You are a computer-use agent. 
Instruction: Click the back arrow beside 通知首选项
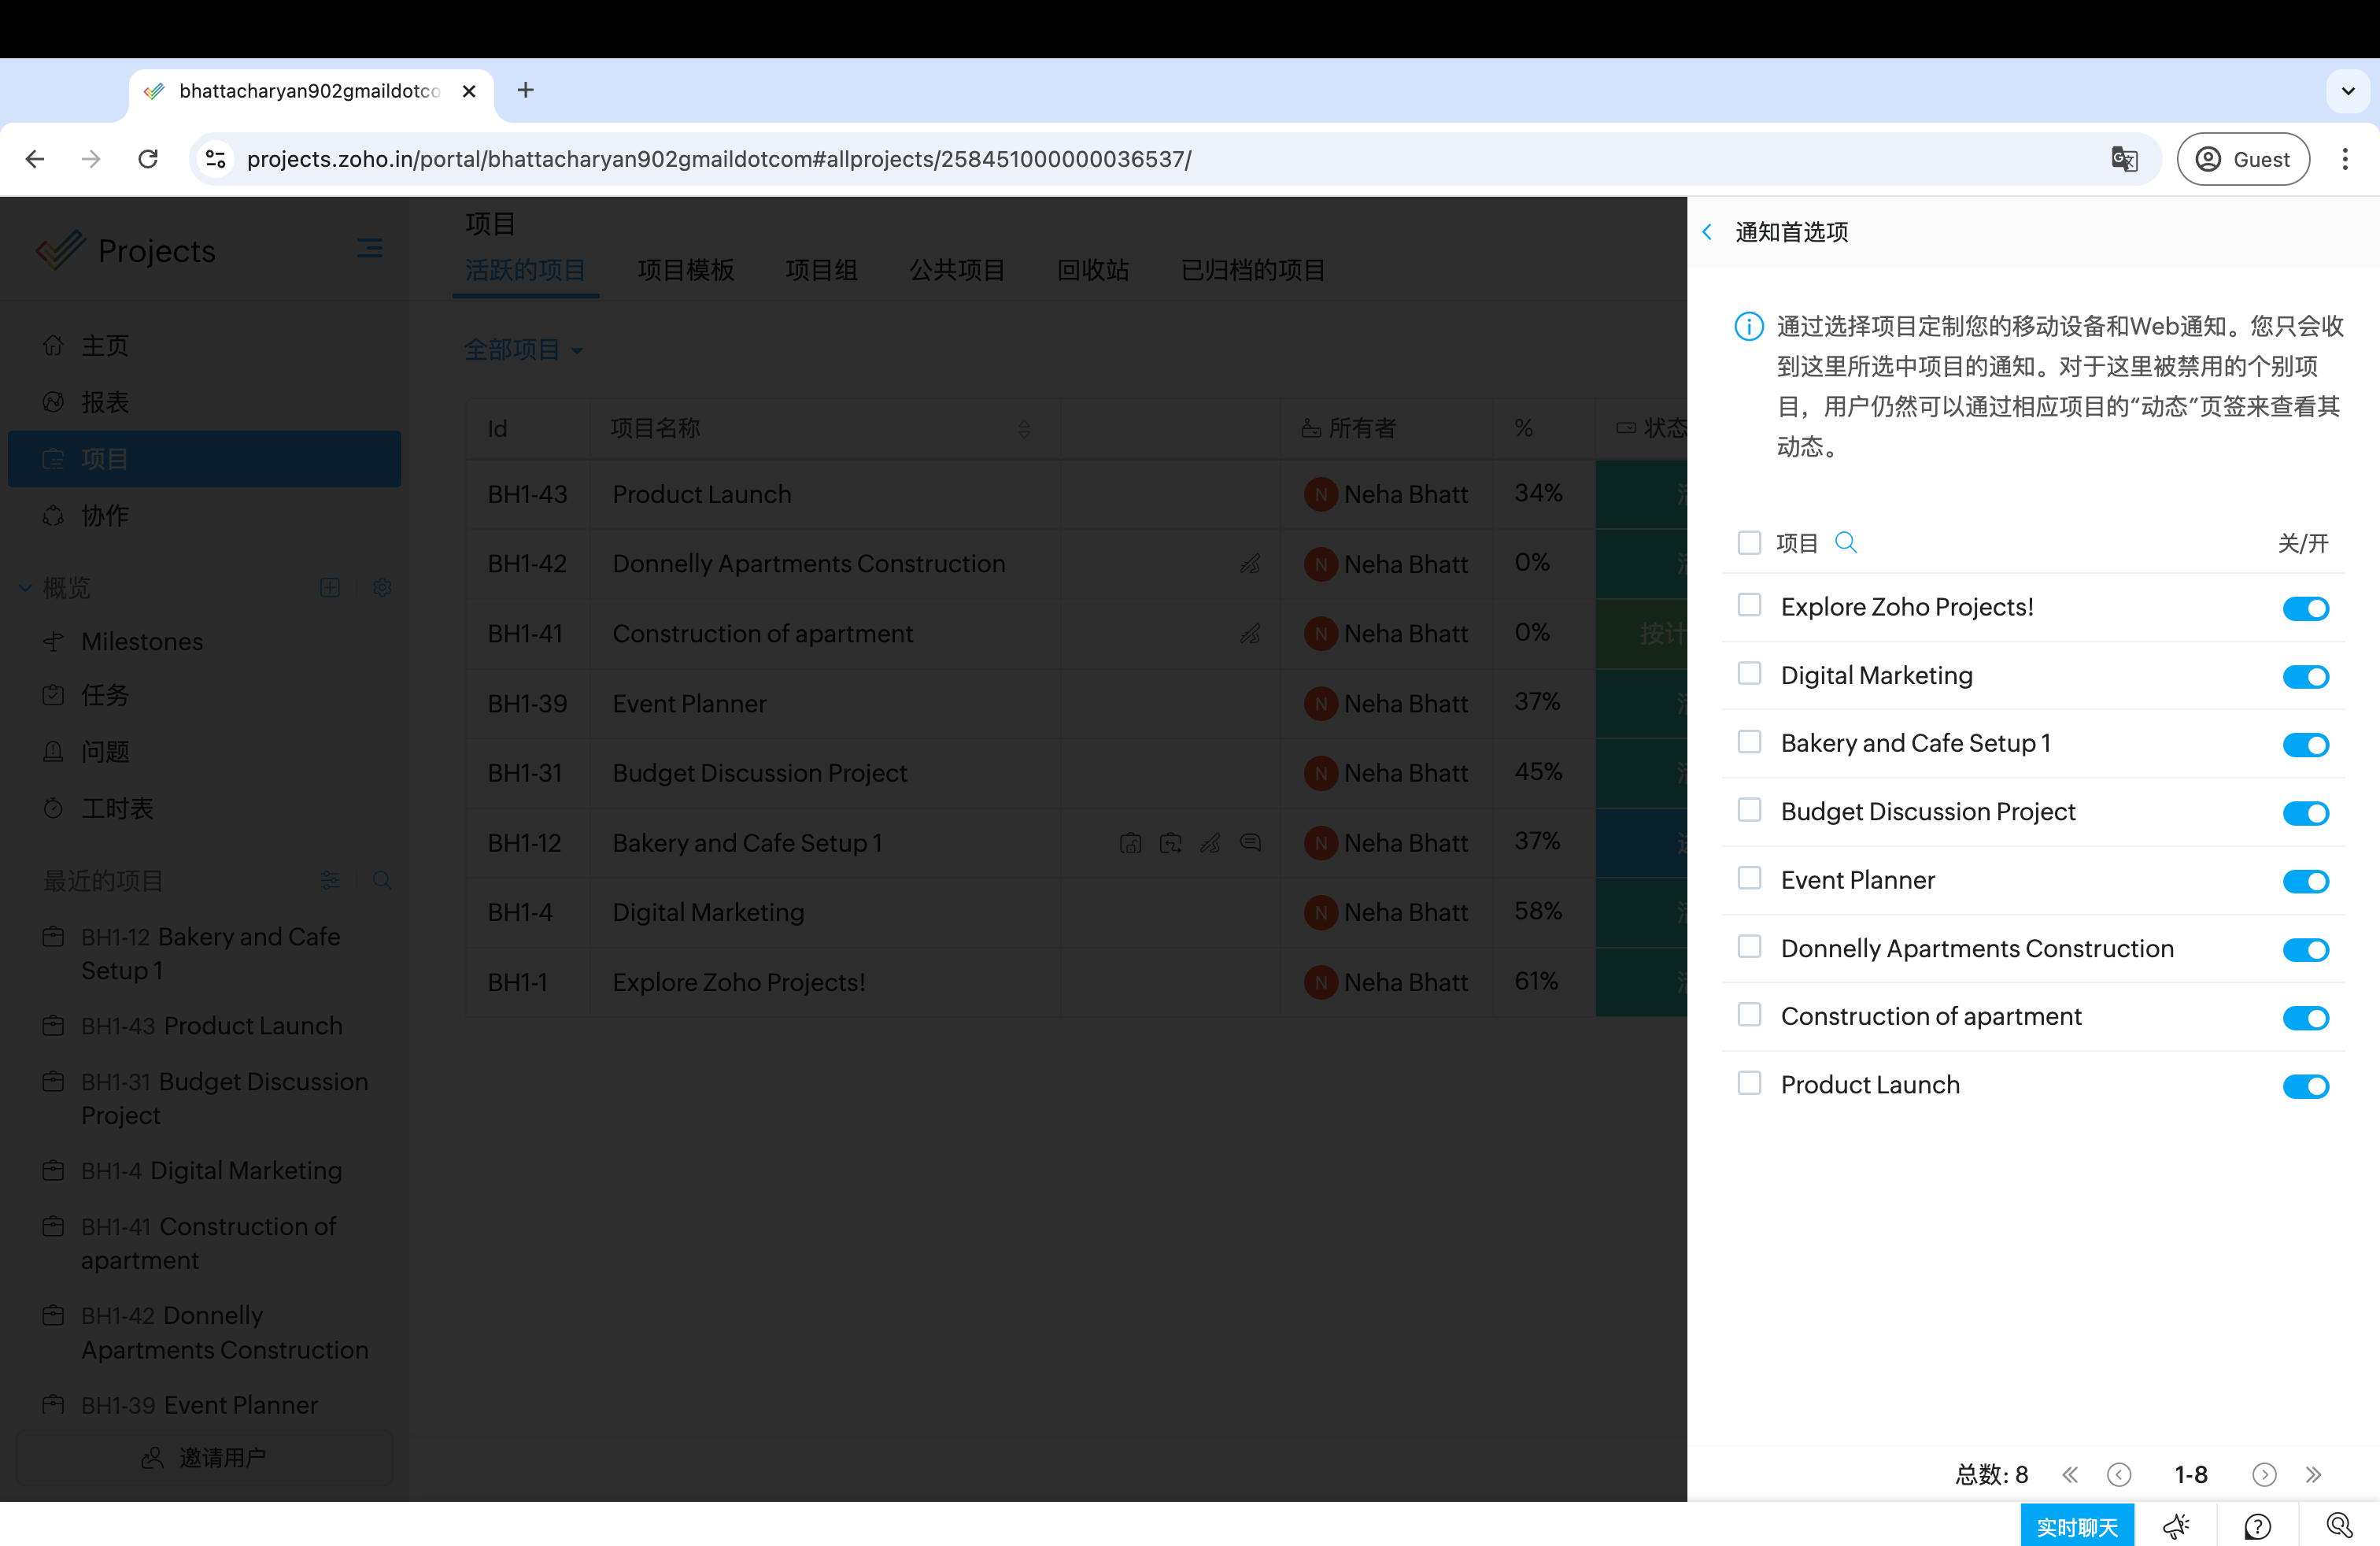[1708, 232]
